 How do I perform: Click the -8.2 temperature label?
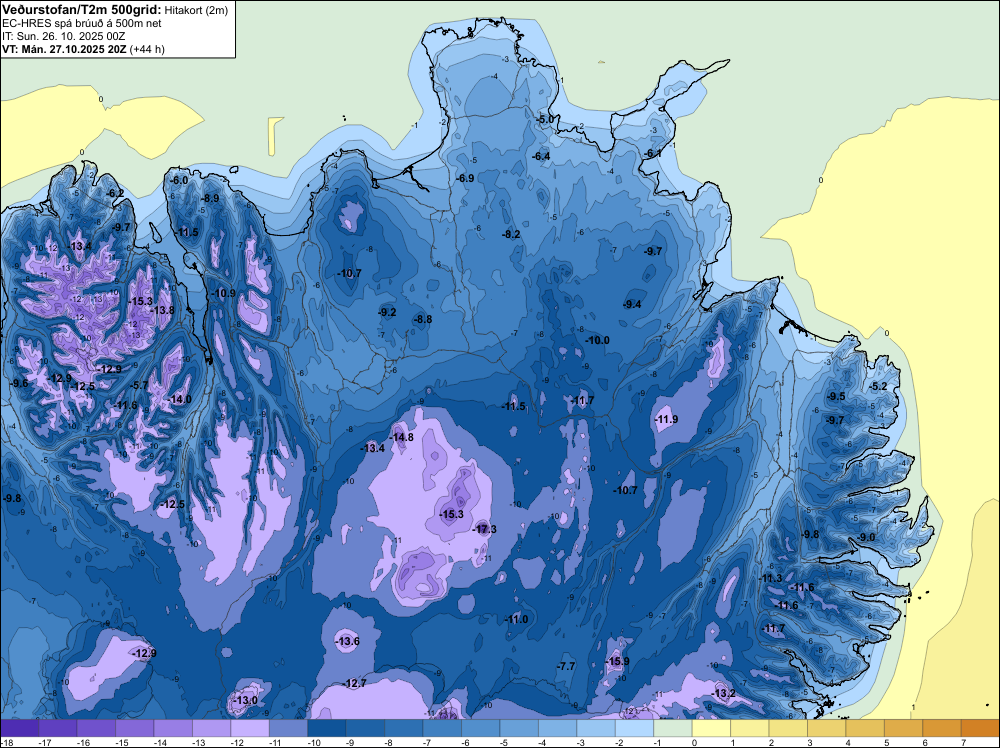pos(511,234)
